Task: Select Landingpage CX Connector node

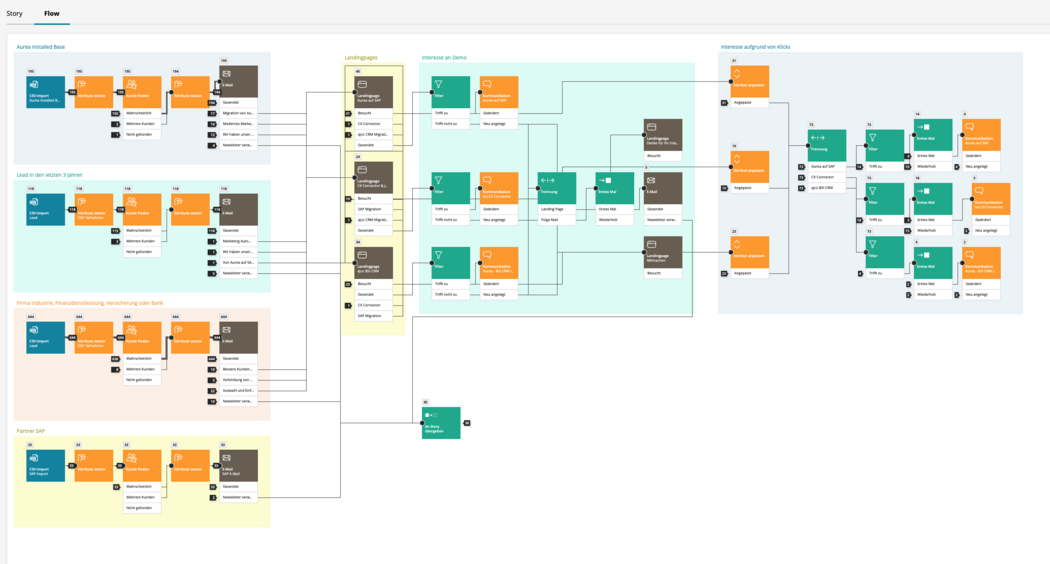Action: (x=374, y=178)
